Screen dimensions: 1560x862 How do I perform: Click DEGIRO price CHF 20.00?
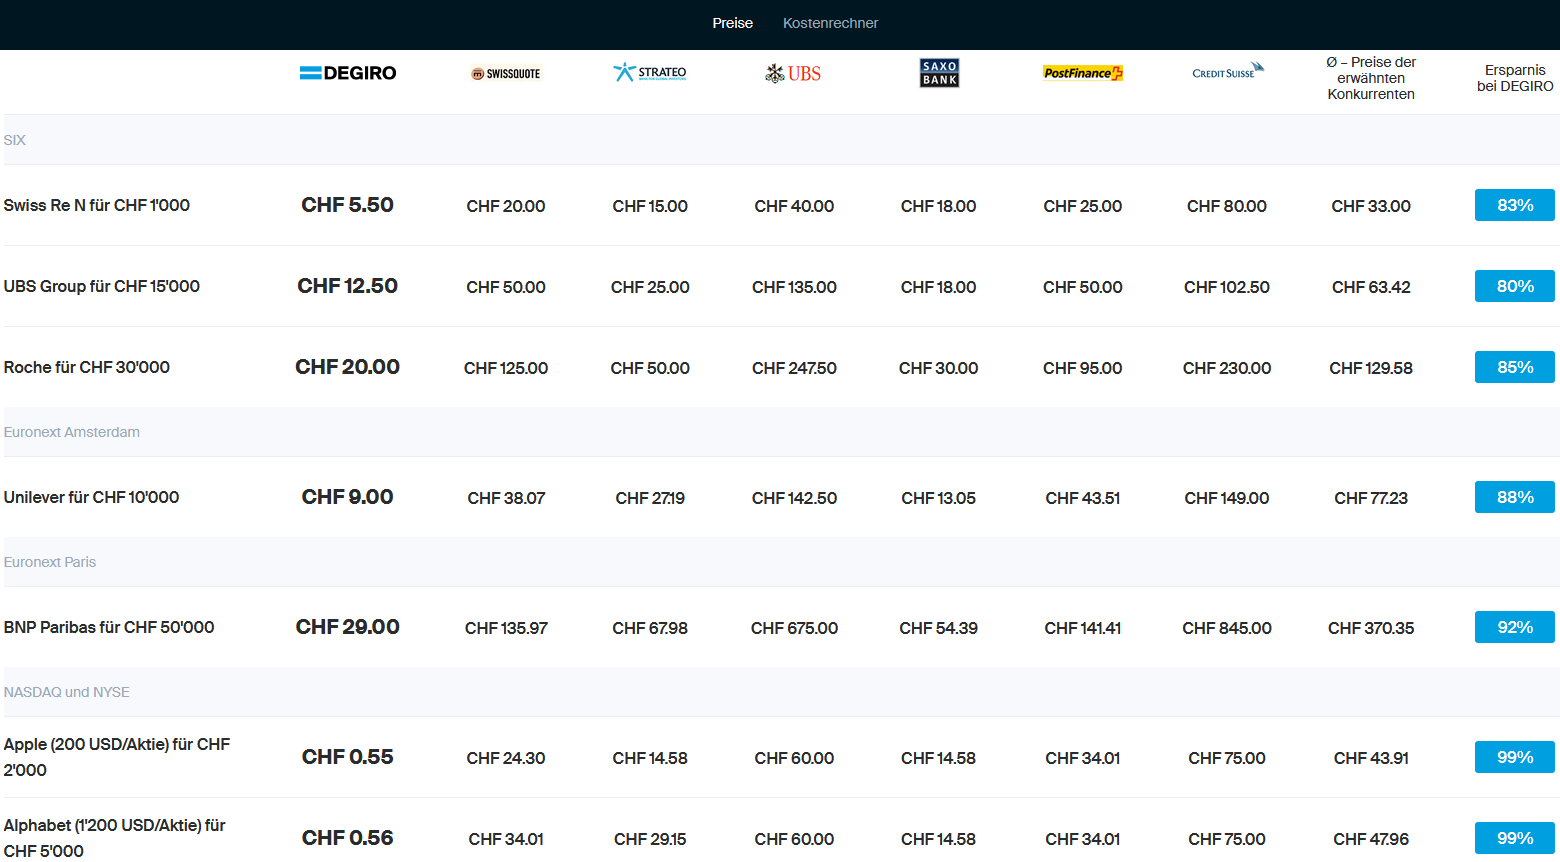coord(348,367)
